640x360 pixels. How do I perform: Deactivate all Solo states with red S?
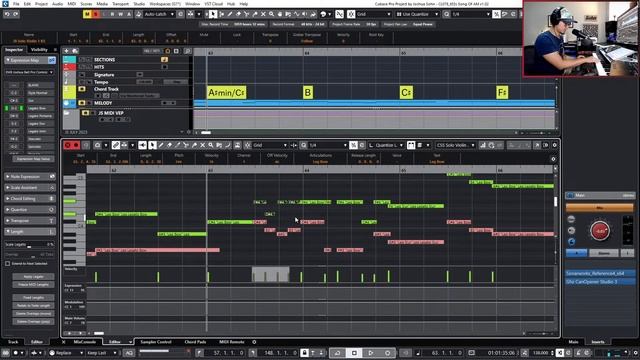(95, 14)
